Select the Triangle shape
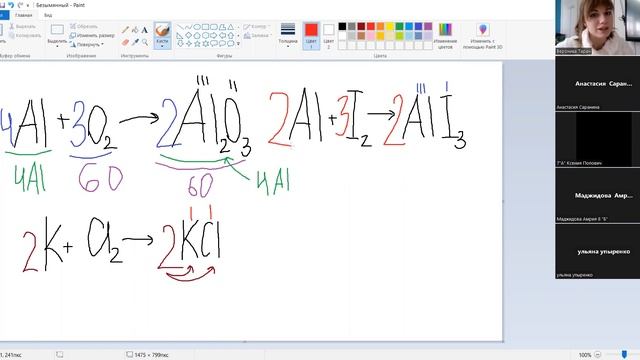The image size is (640, 360). (x=231, y=27)
